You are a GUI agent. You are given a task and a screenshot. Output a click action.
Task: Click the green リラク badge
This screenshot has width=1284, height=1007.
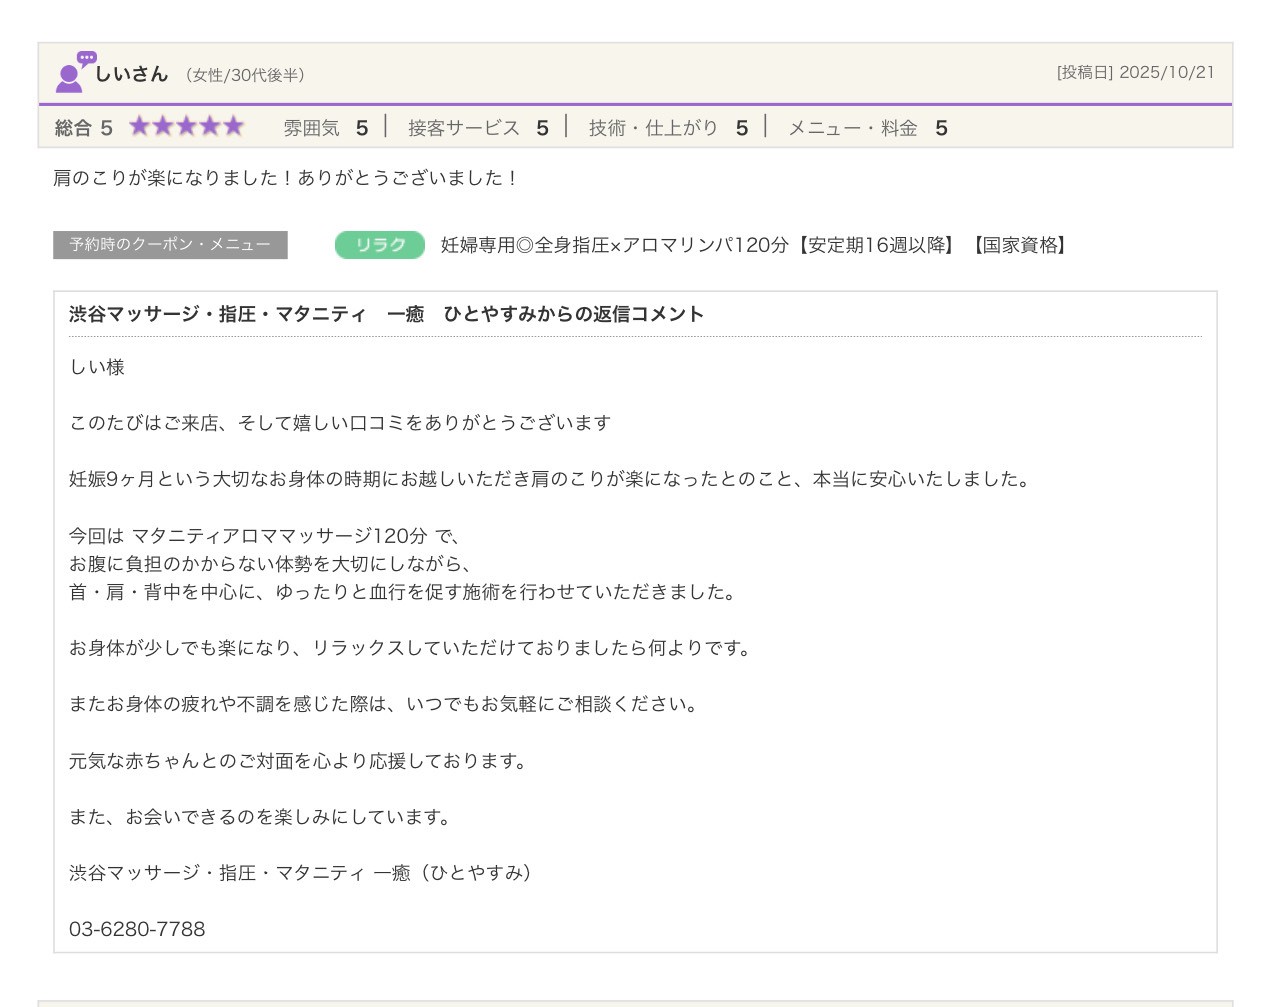click(380, 245)
